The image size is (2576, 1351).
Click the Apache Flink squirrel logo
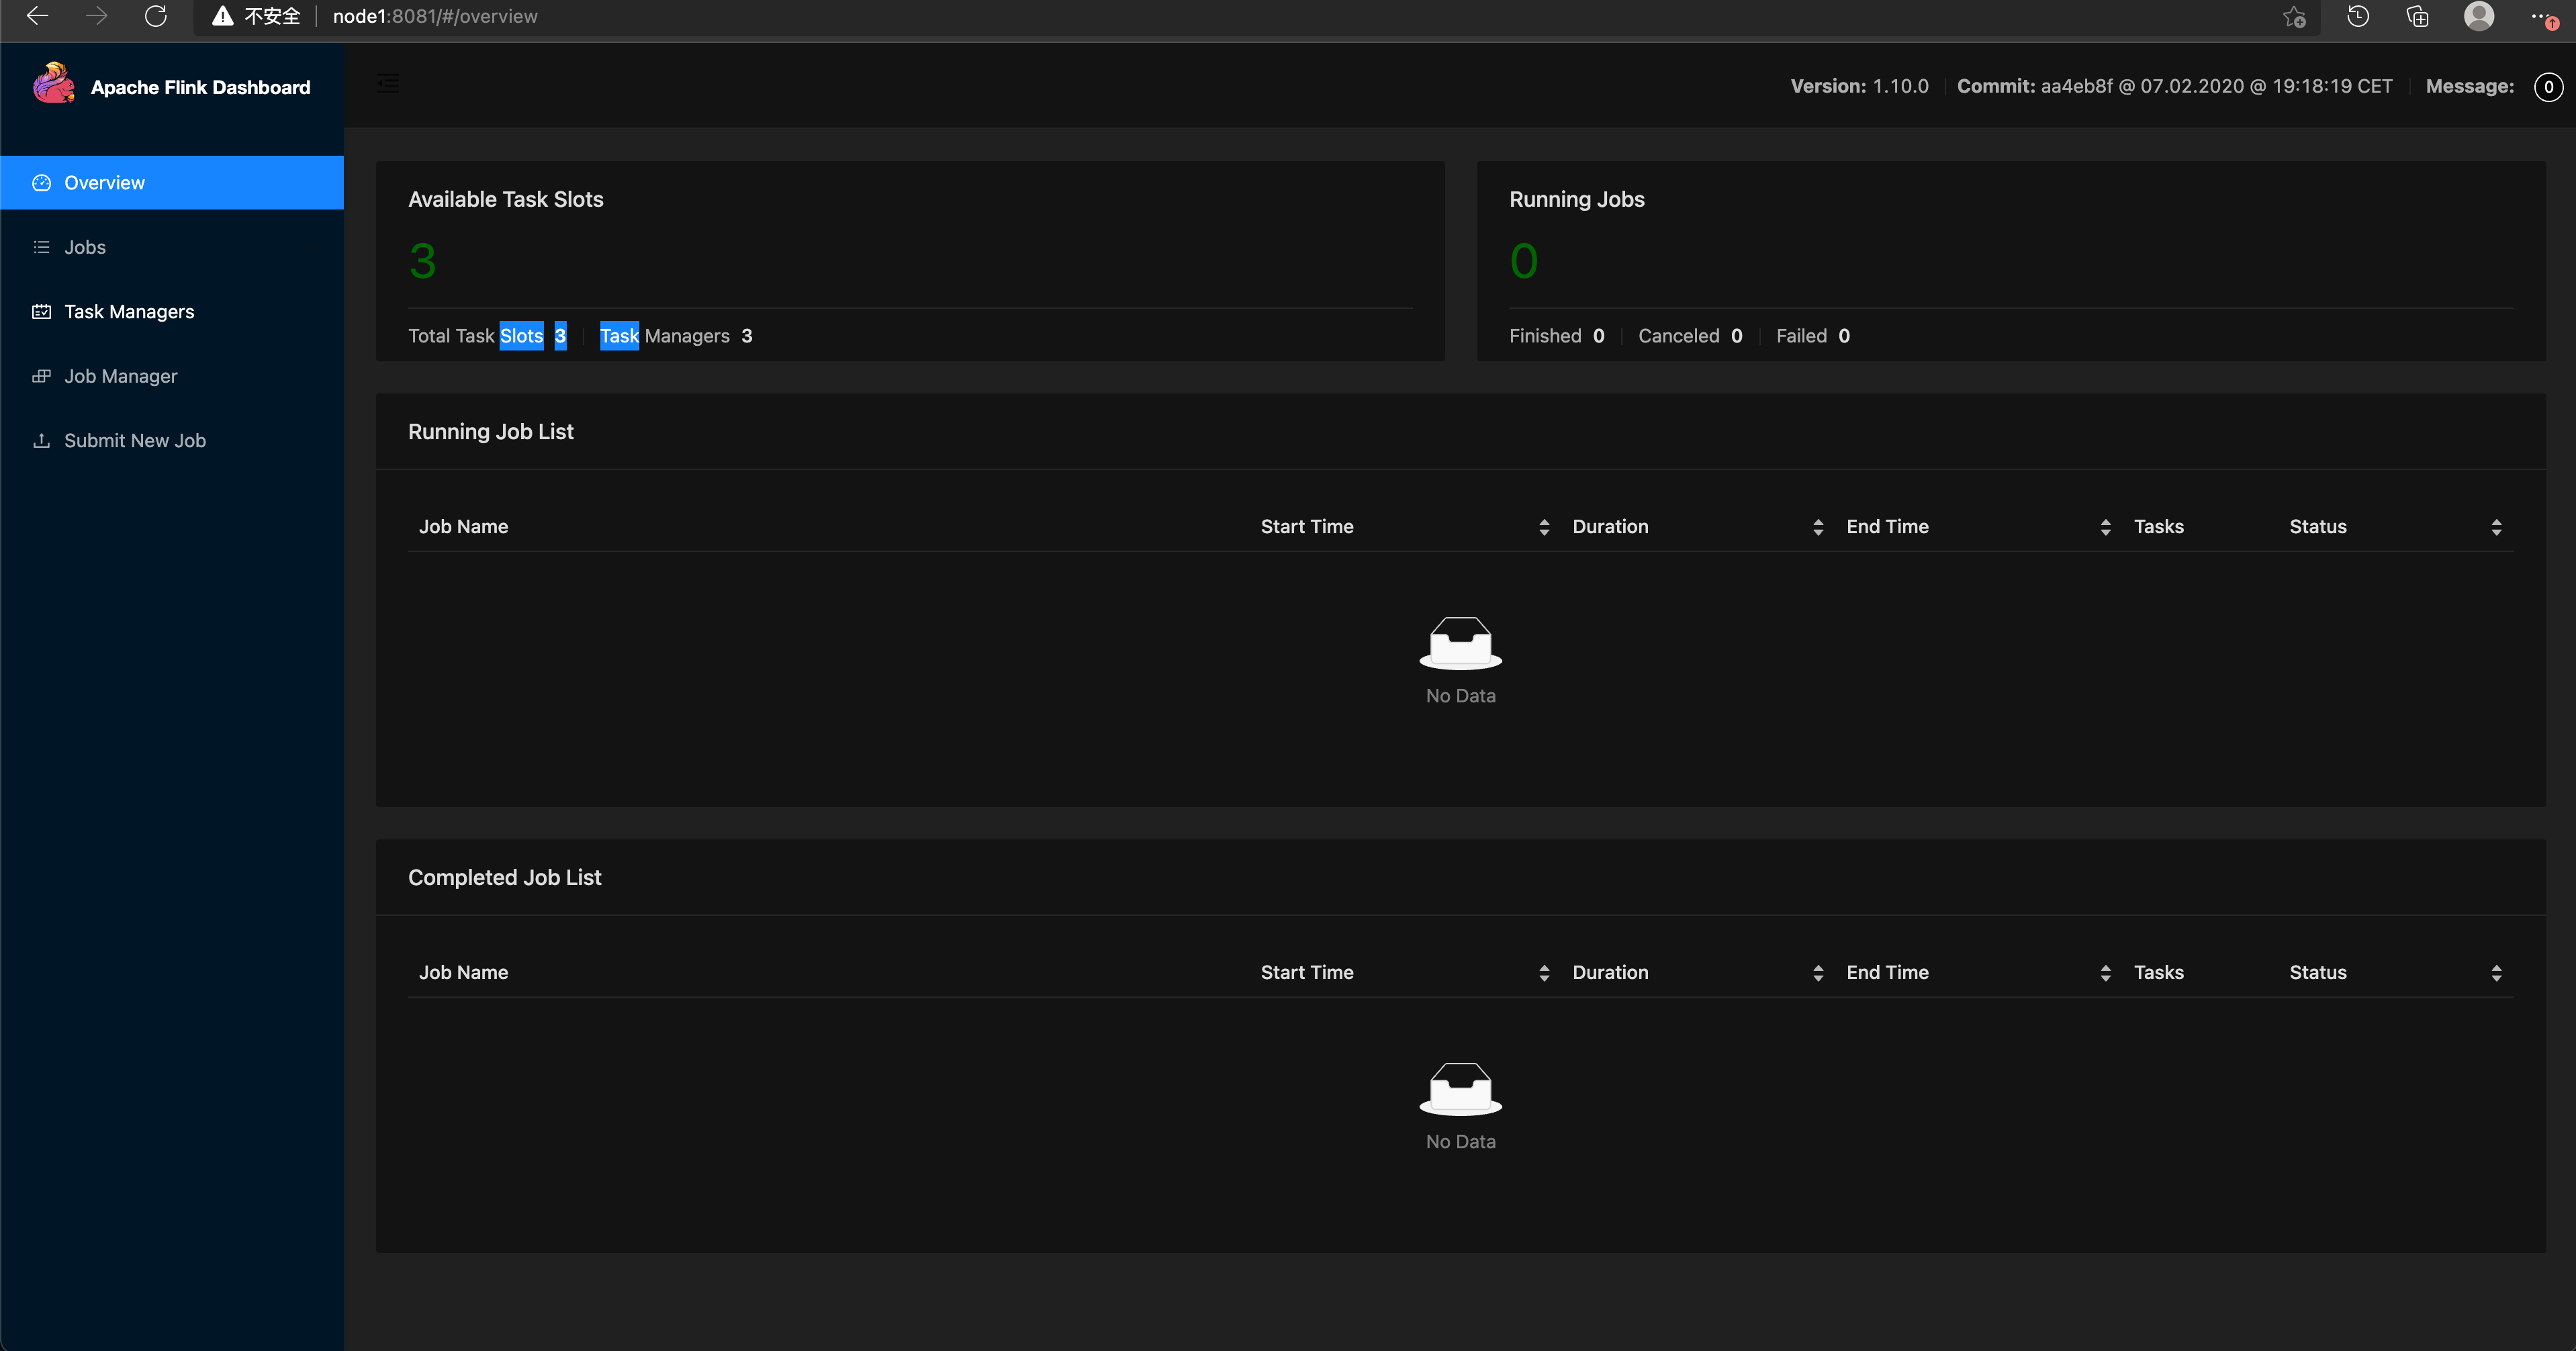click(54, 84)
